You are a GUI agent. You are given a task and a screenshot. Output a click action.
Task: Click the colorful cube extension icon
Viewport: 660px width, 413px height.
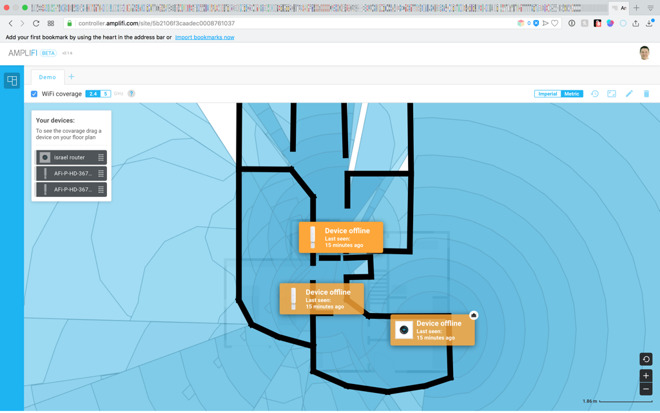coord(521,24)
